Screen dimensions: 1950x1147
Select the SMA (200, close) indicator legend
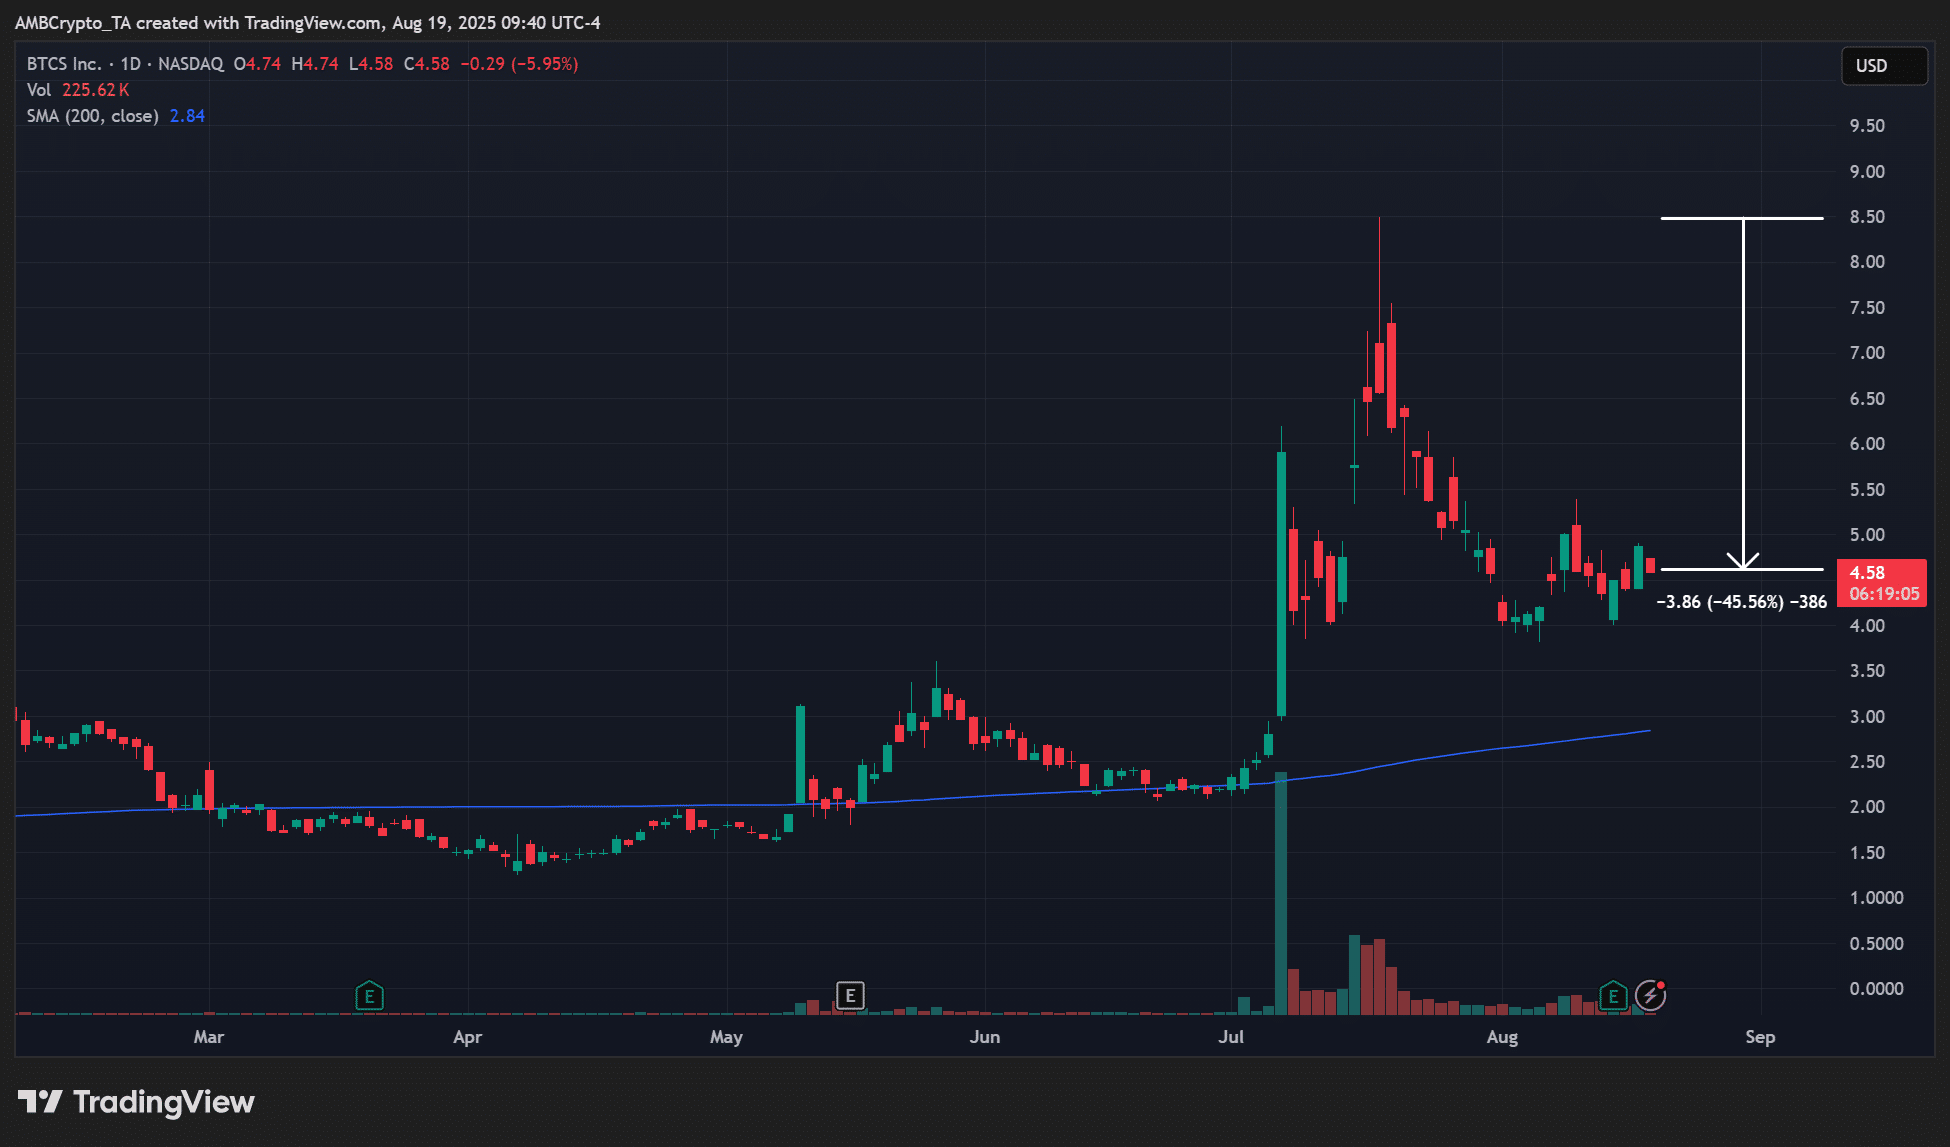[92, 116]
